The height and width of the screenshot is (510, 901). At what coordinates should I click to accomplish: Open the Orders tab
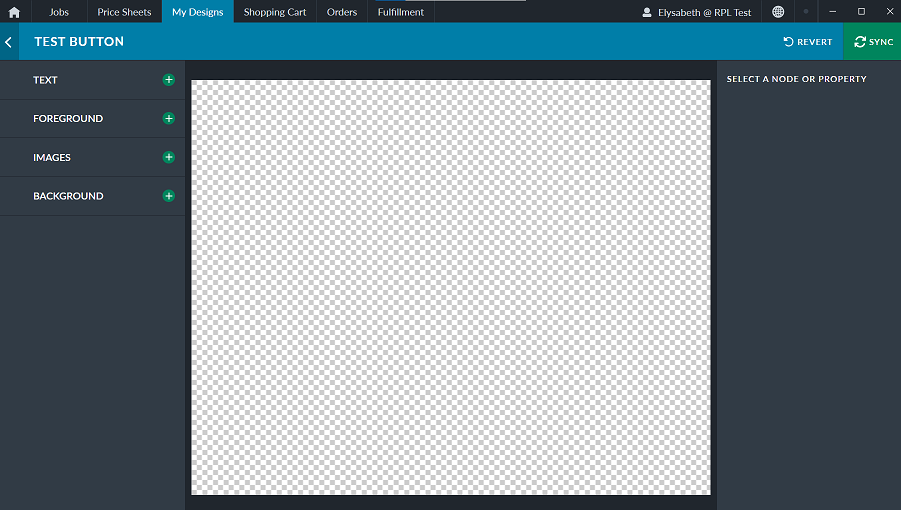tap(342, 12)
